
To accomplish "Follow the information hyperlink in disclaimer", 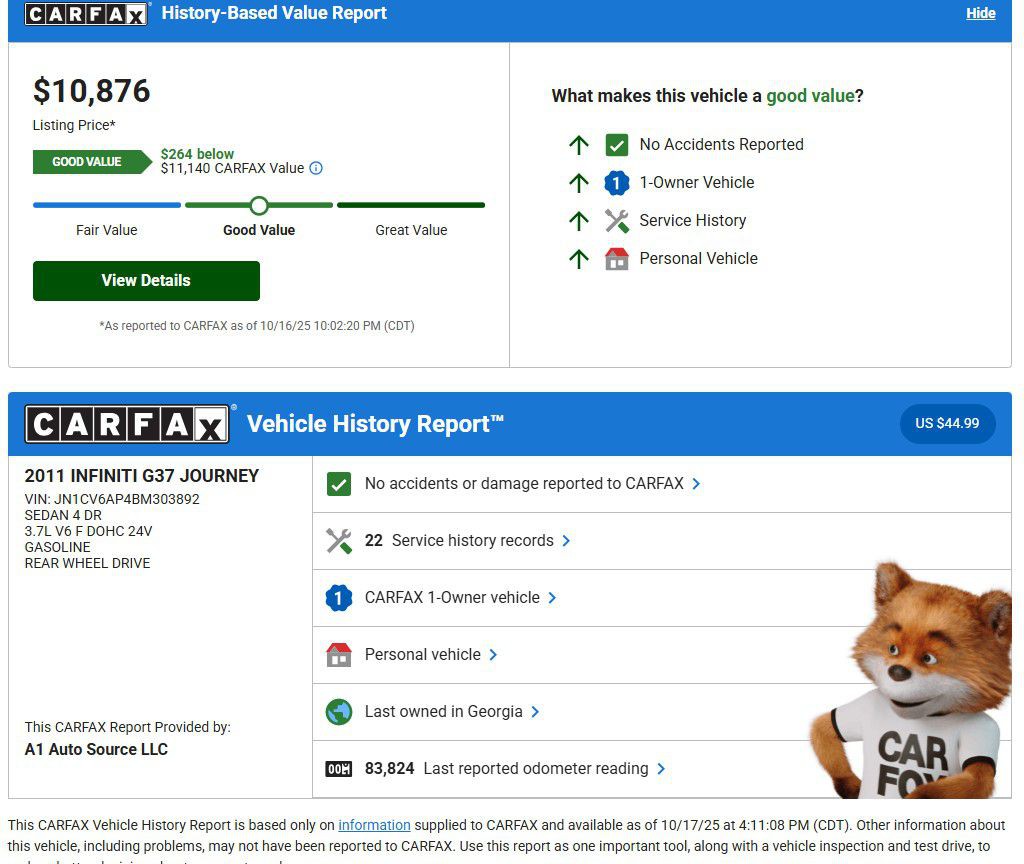I will pos(374,825).
